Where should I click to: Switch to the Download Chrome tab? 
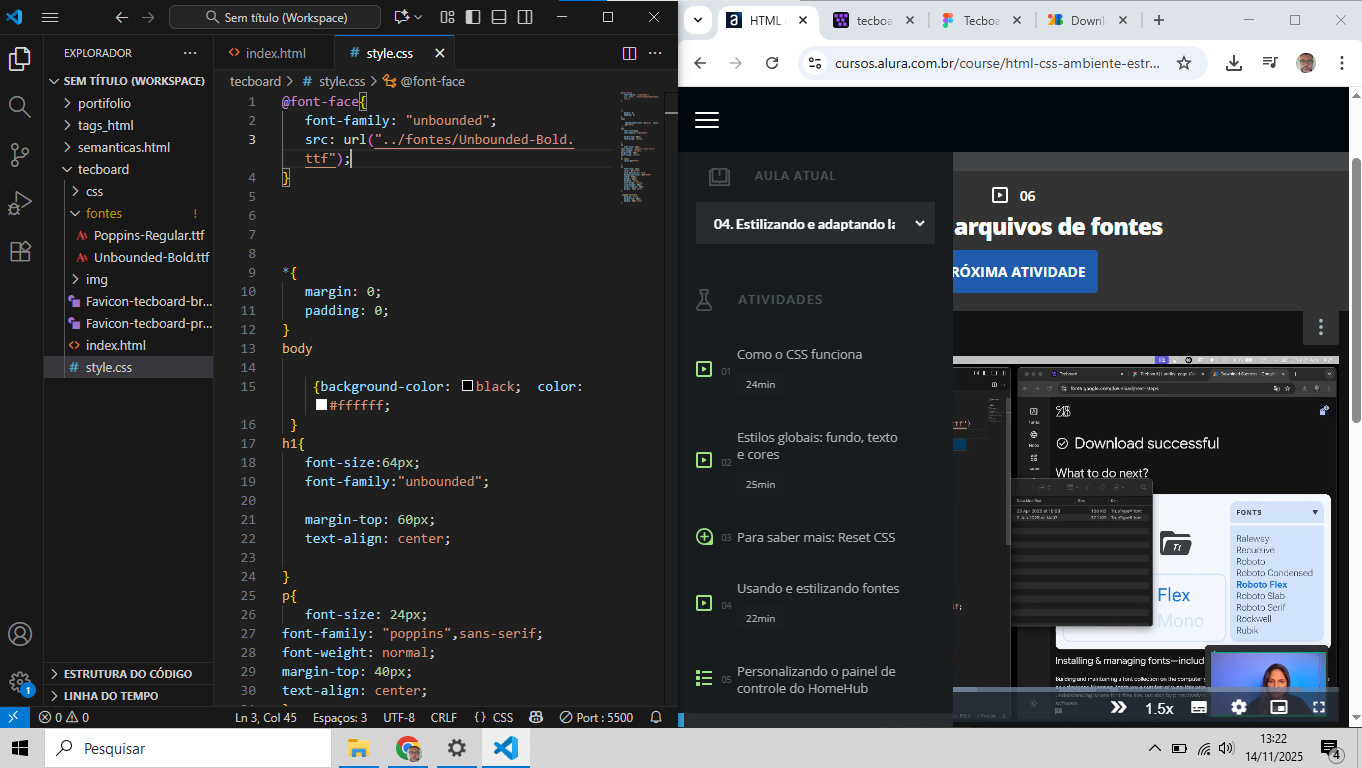click(1086, 20)
